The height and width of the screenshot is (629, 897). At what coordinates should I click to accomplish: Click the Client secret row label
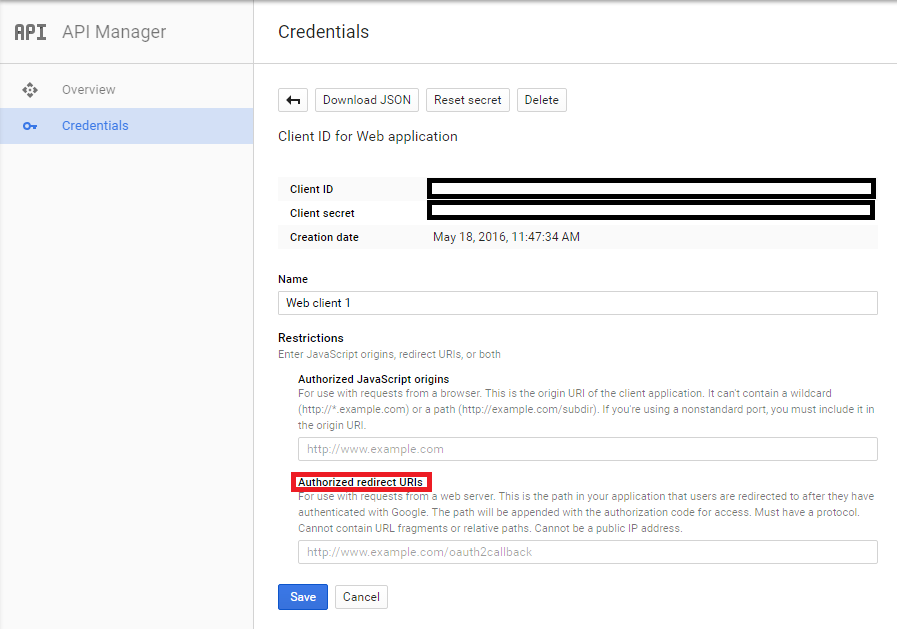click(322, 213)
